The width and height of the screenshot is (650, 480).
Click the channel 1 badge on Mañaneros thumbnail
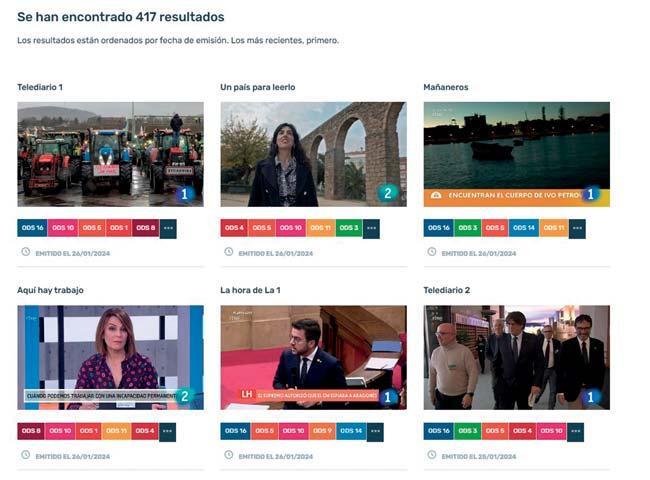[591, 194]
